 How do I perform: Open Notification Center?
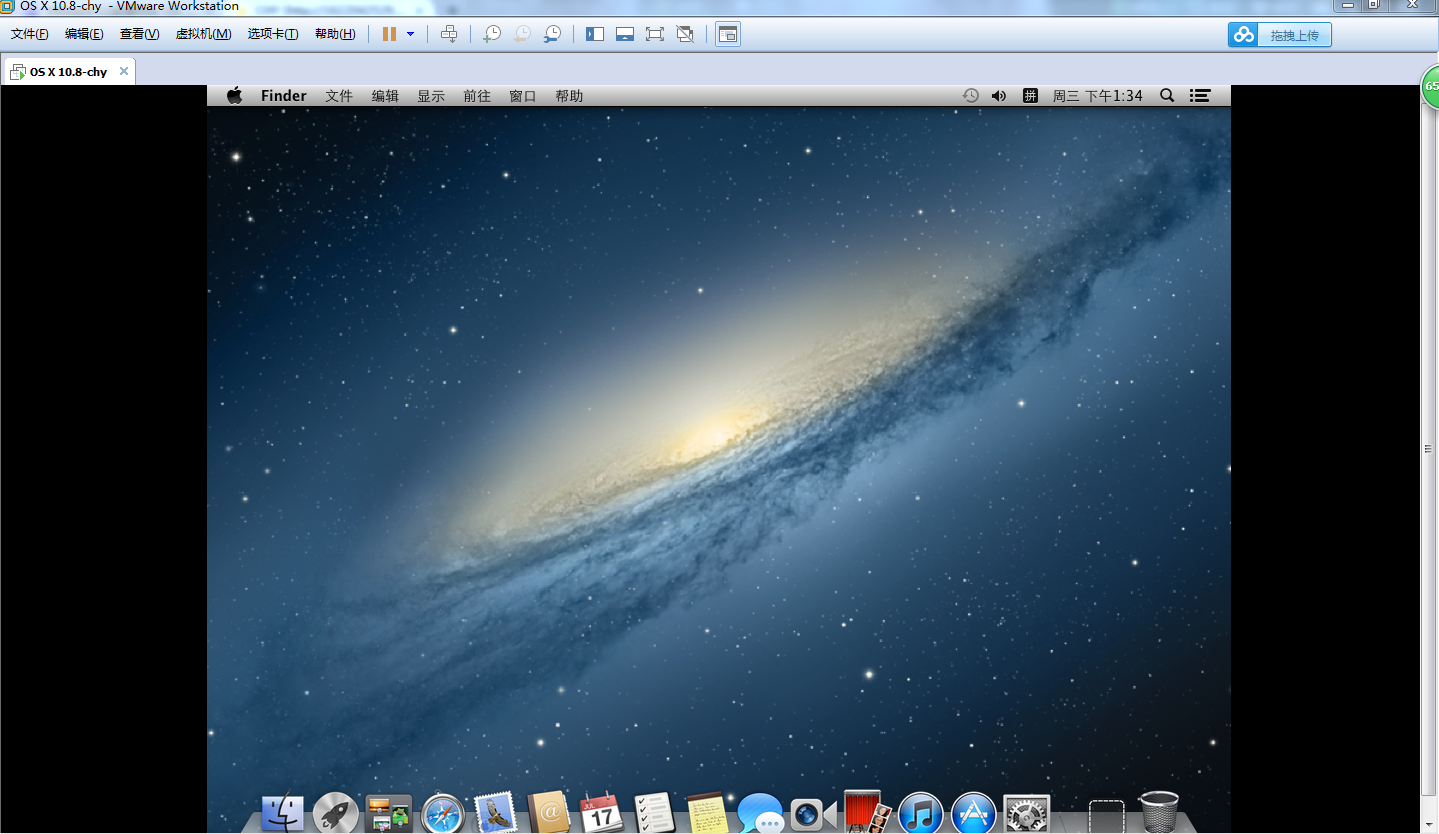click(1200, 96)
